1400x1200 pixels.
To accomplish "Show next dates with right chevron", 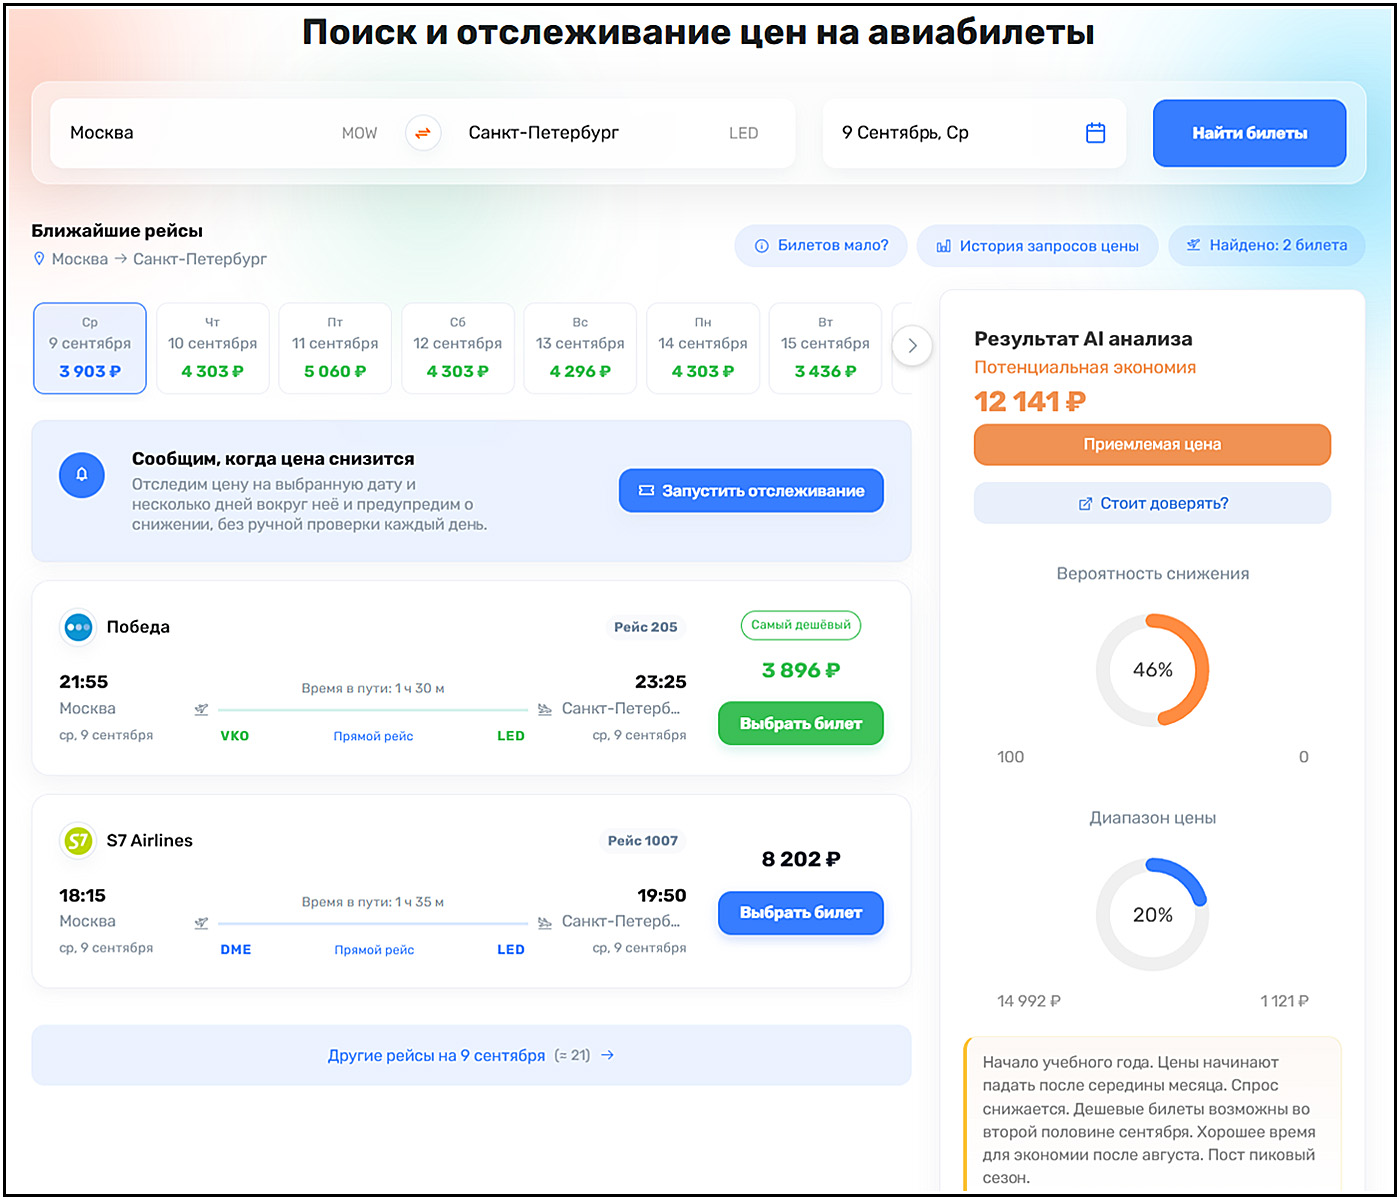I will (x=912, y=347).
